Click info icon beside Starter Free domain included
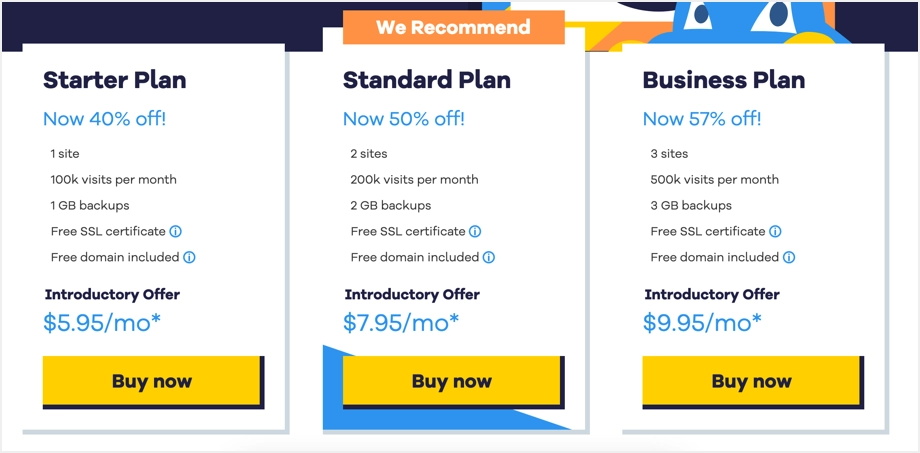 pyautogui.click(x=189, y=257)
